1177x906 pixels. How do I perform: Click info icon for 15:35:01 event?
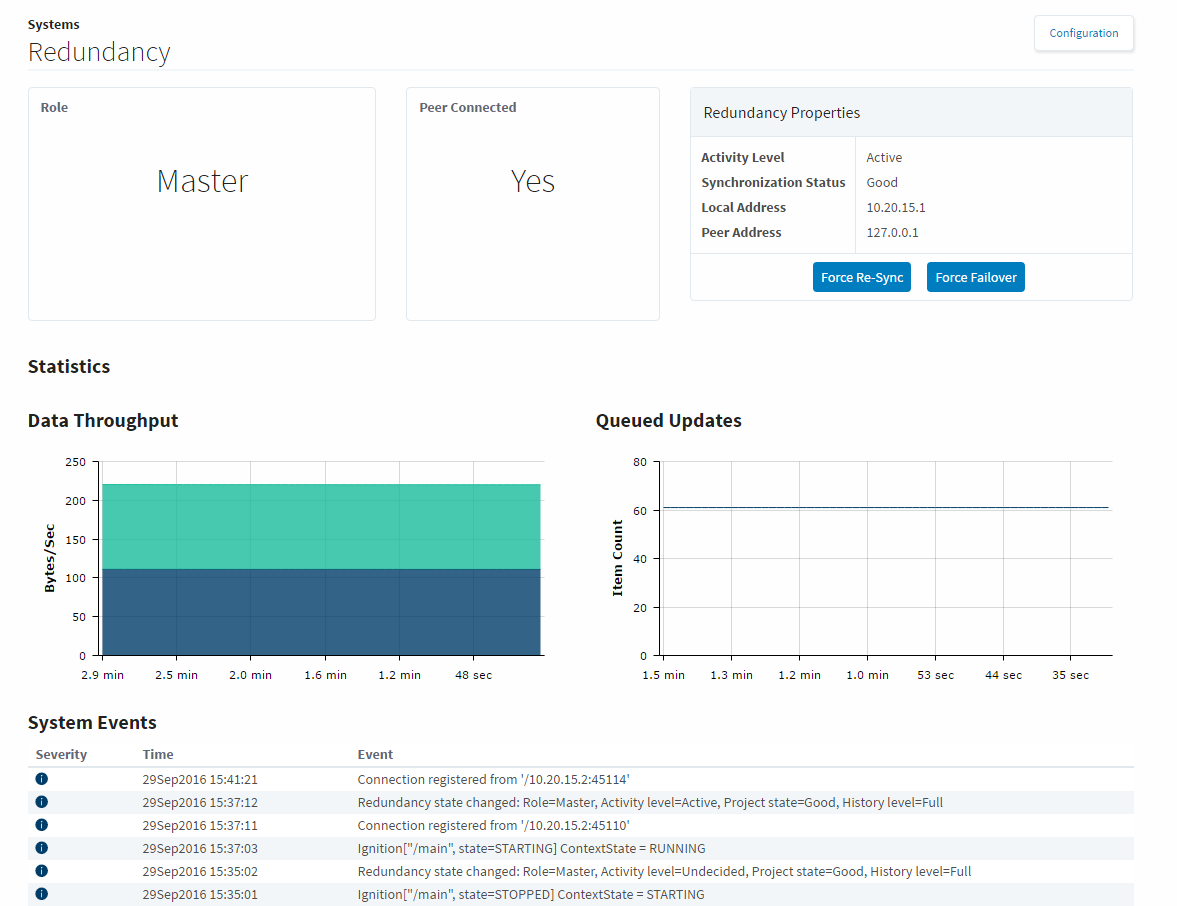coord(42,894)
